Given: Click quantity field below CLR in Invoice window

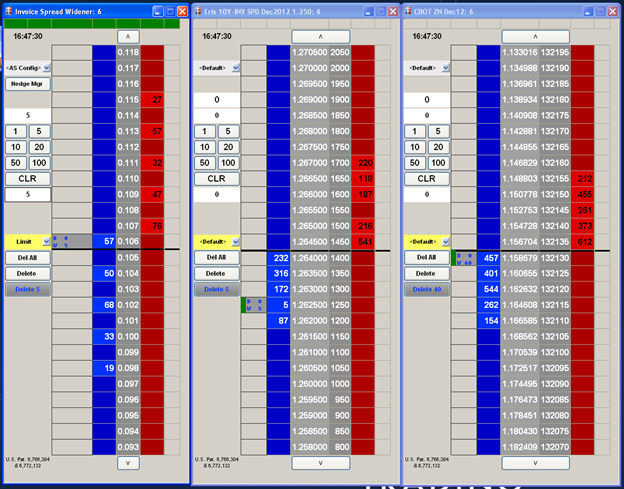Looking at the screenshot, I should [27, 194].
